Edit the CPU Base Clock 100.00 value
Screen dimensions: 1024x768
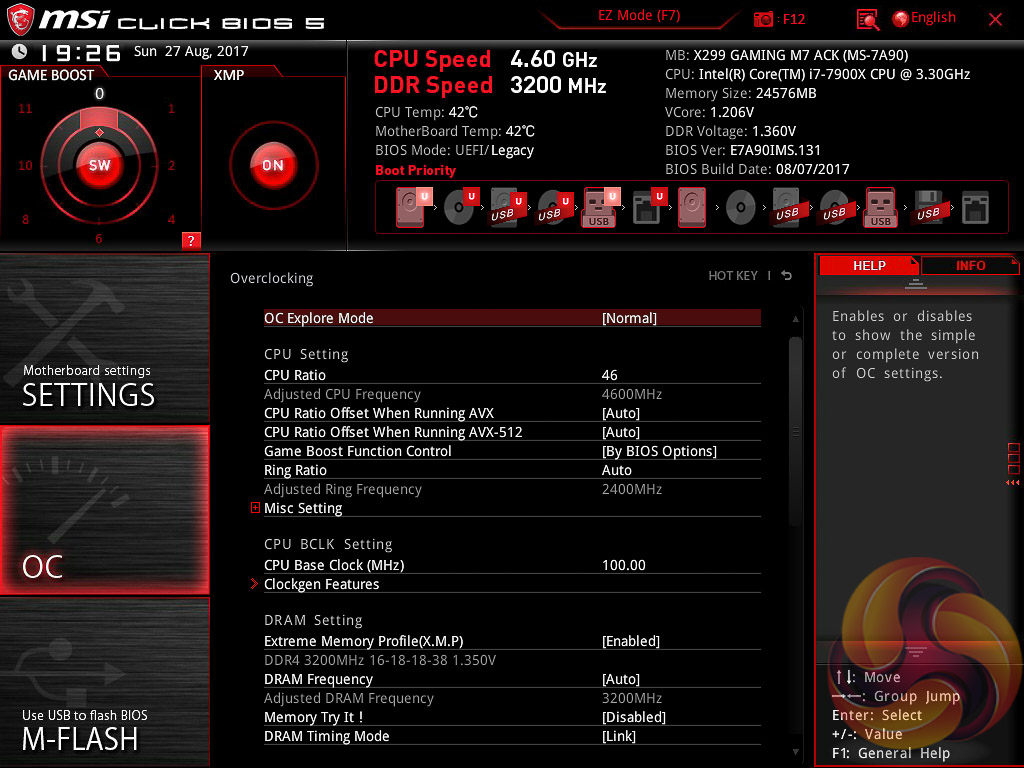(624, 566)
